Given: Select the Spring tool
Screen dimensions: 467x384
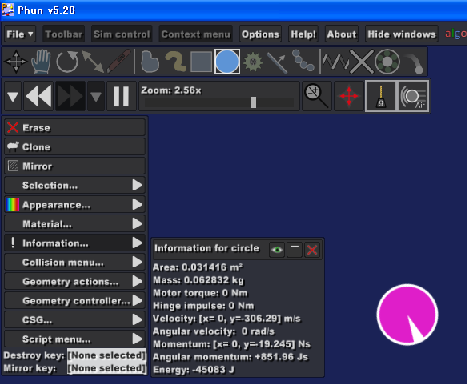Looking at the screenshot, I should pyautogui.click(x=335, y=62).
